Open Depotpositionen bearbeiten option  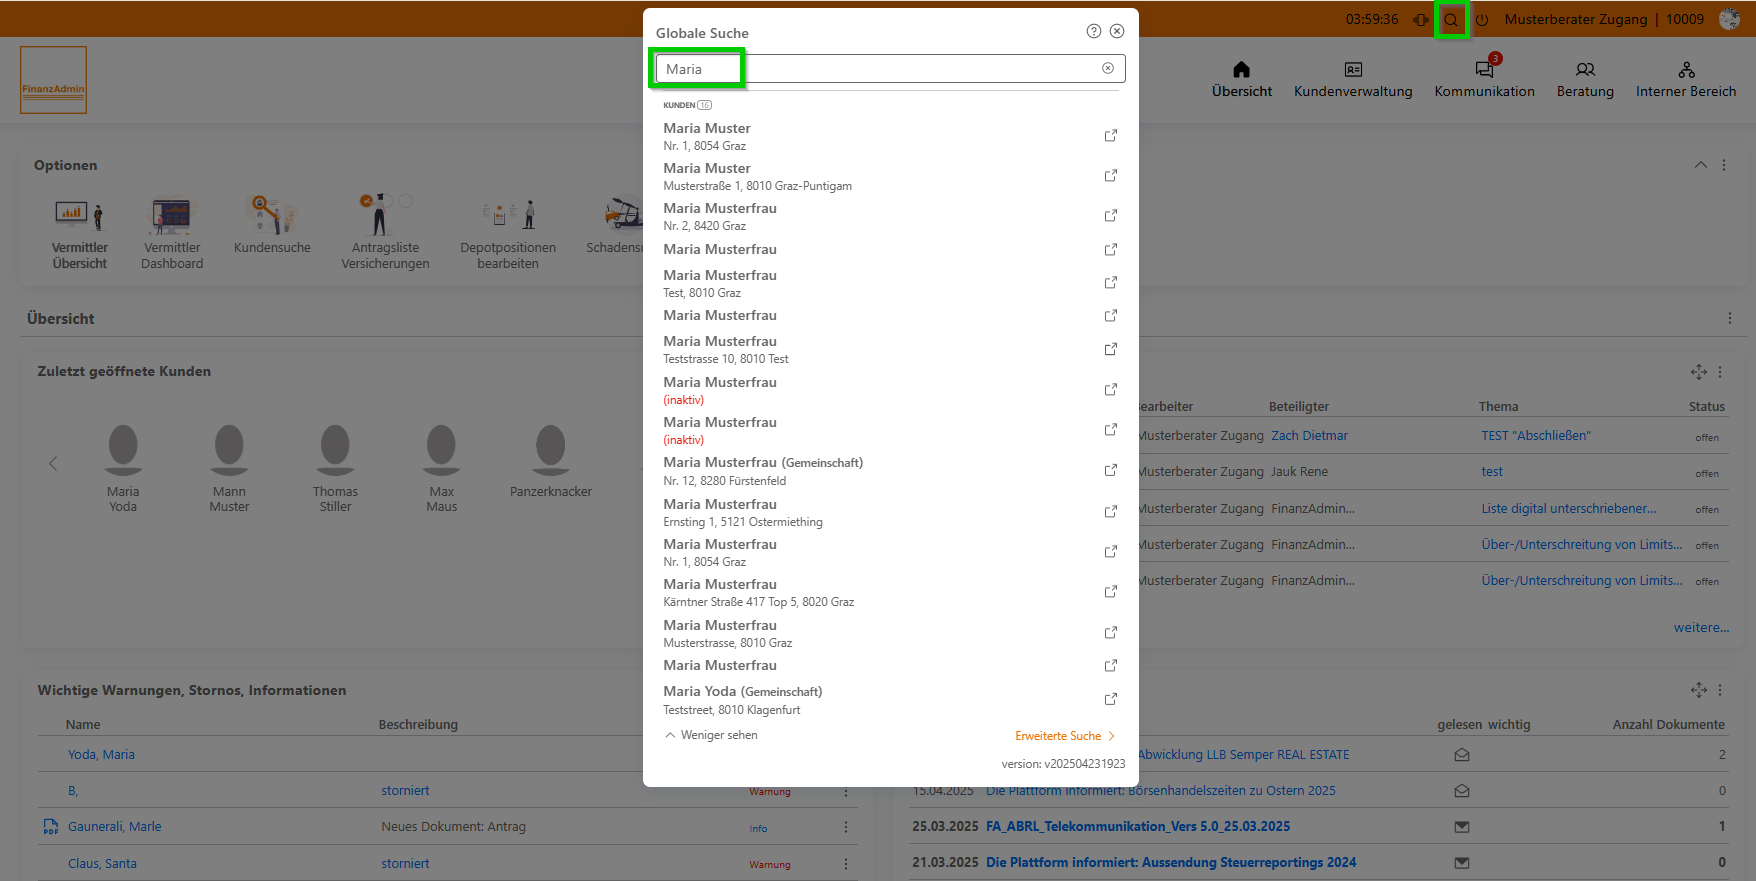click(x=508, y=216)
